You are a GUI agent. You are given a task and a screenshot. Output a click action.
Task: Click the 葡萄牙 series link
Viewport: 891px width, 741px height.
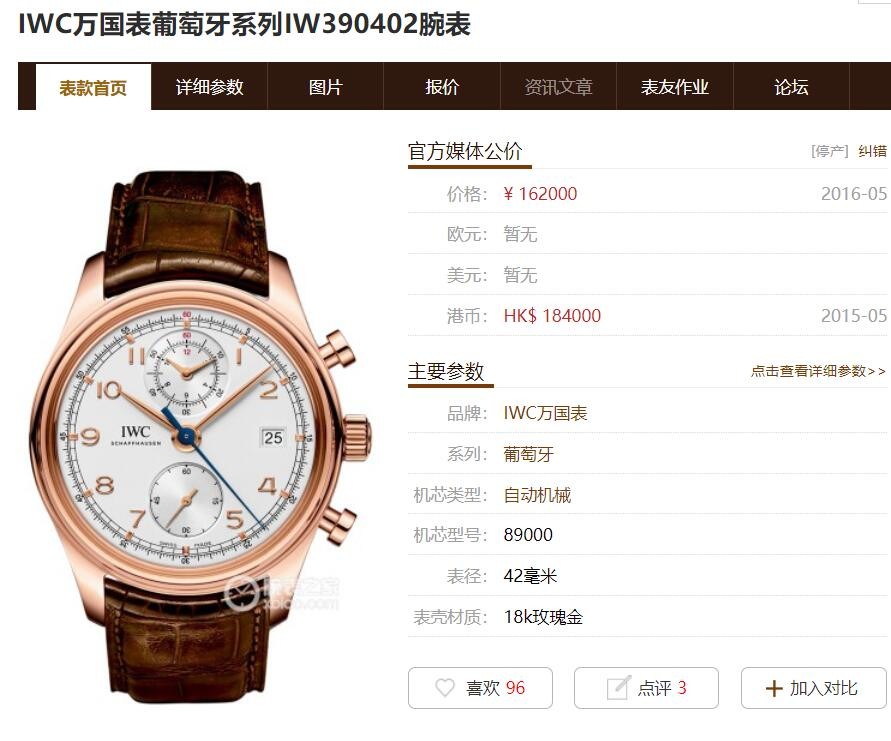(528, 454)
